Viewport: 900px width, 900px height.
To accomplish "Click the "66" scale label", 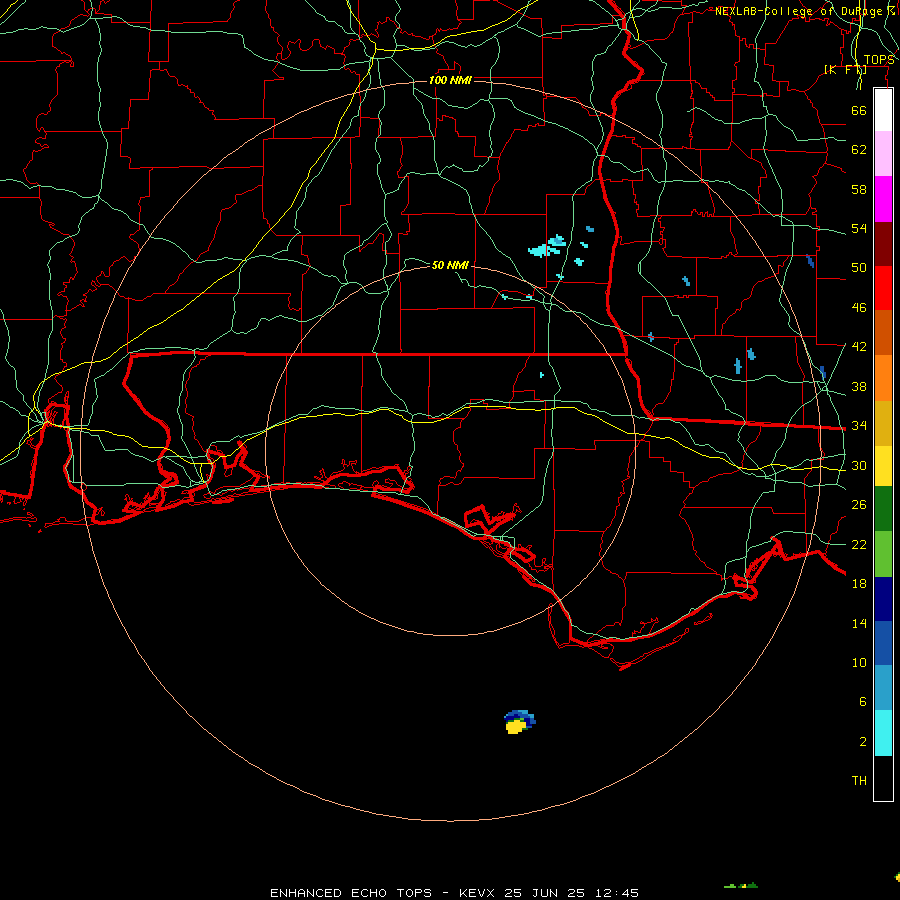I will [x=859, y=110].
